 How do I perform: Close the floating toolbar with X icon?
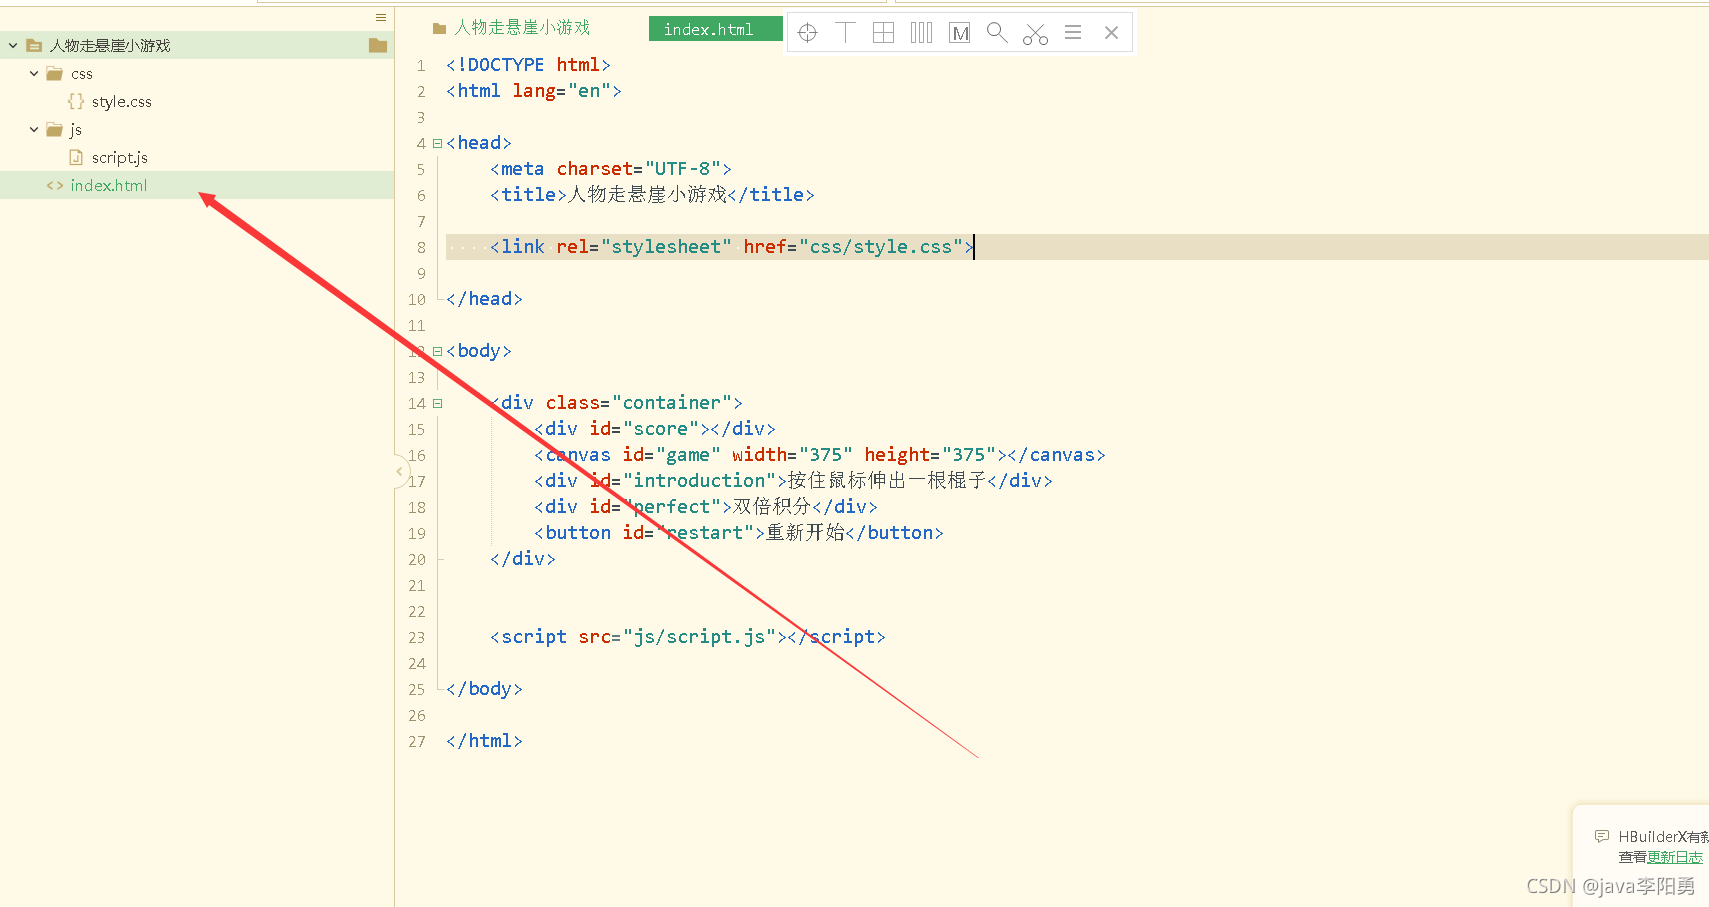(1111, 33)
